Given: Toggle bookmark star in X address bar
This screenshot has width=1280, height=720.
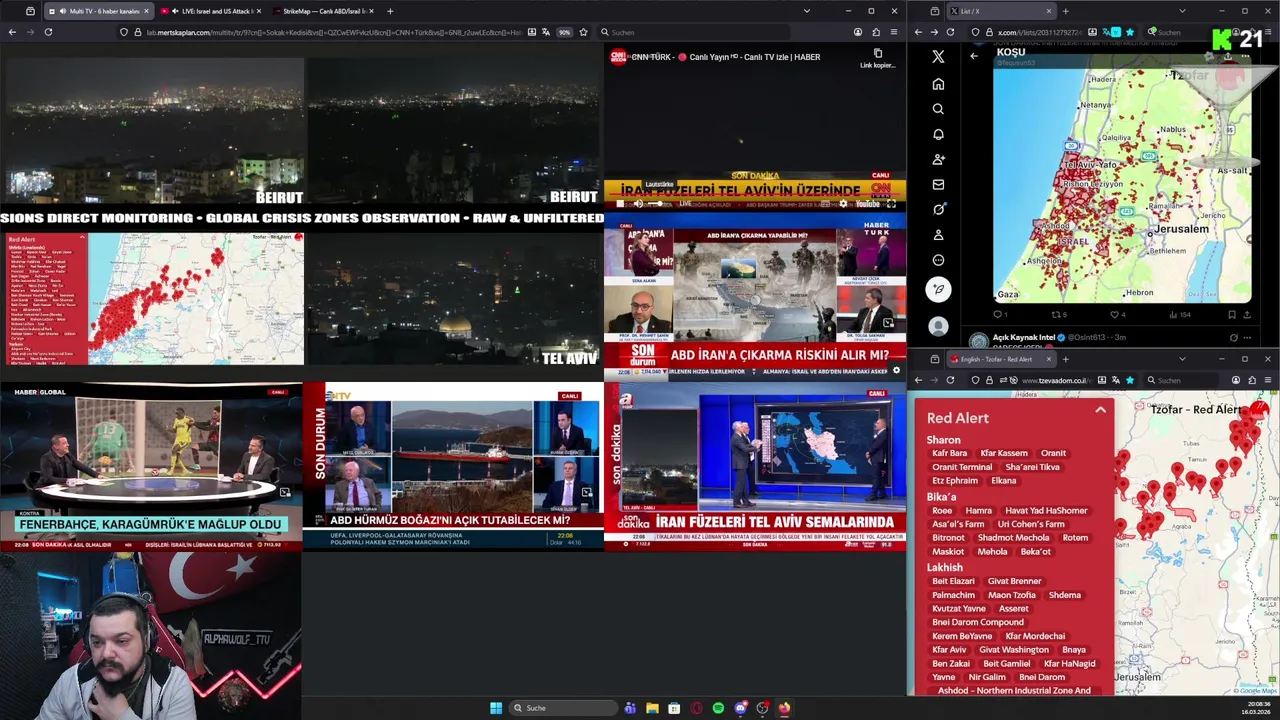Looking at the screenshot, I should 1129,32.
